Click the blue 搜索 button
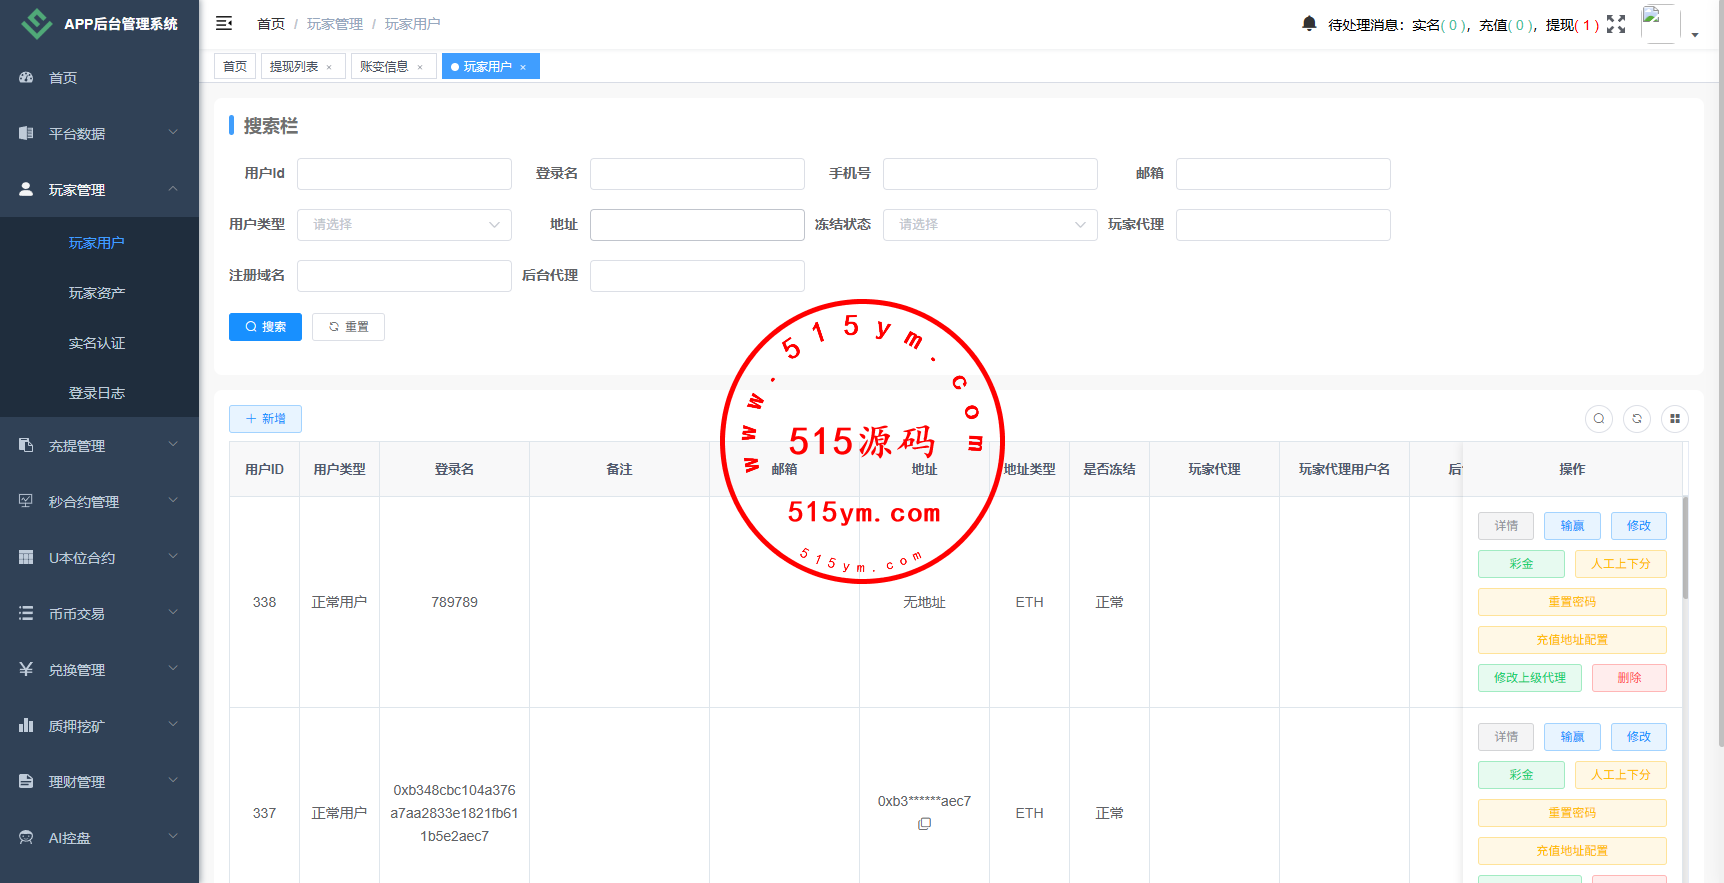The width and height of the screenshot is (1724, 883). coord(265,327)
